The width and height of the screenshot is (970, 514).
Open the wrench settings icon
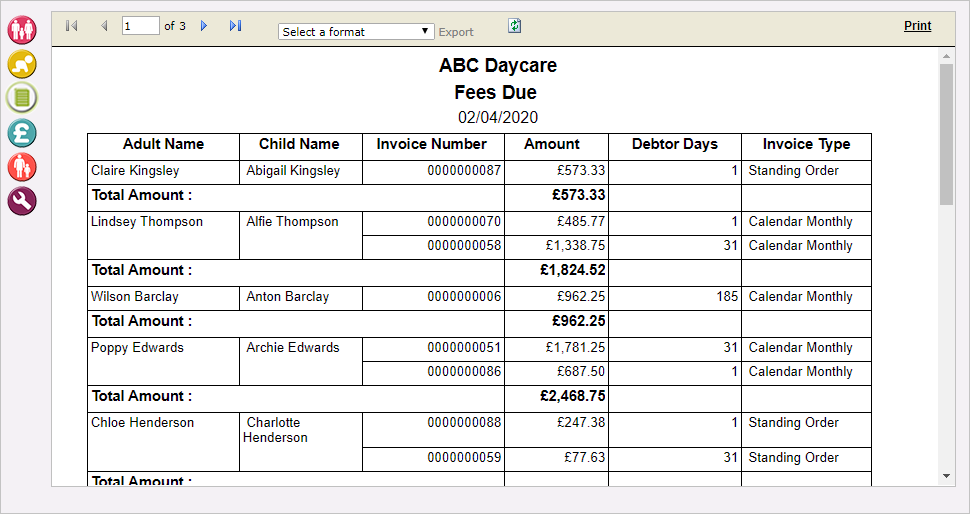(22, 200)
